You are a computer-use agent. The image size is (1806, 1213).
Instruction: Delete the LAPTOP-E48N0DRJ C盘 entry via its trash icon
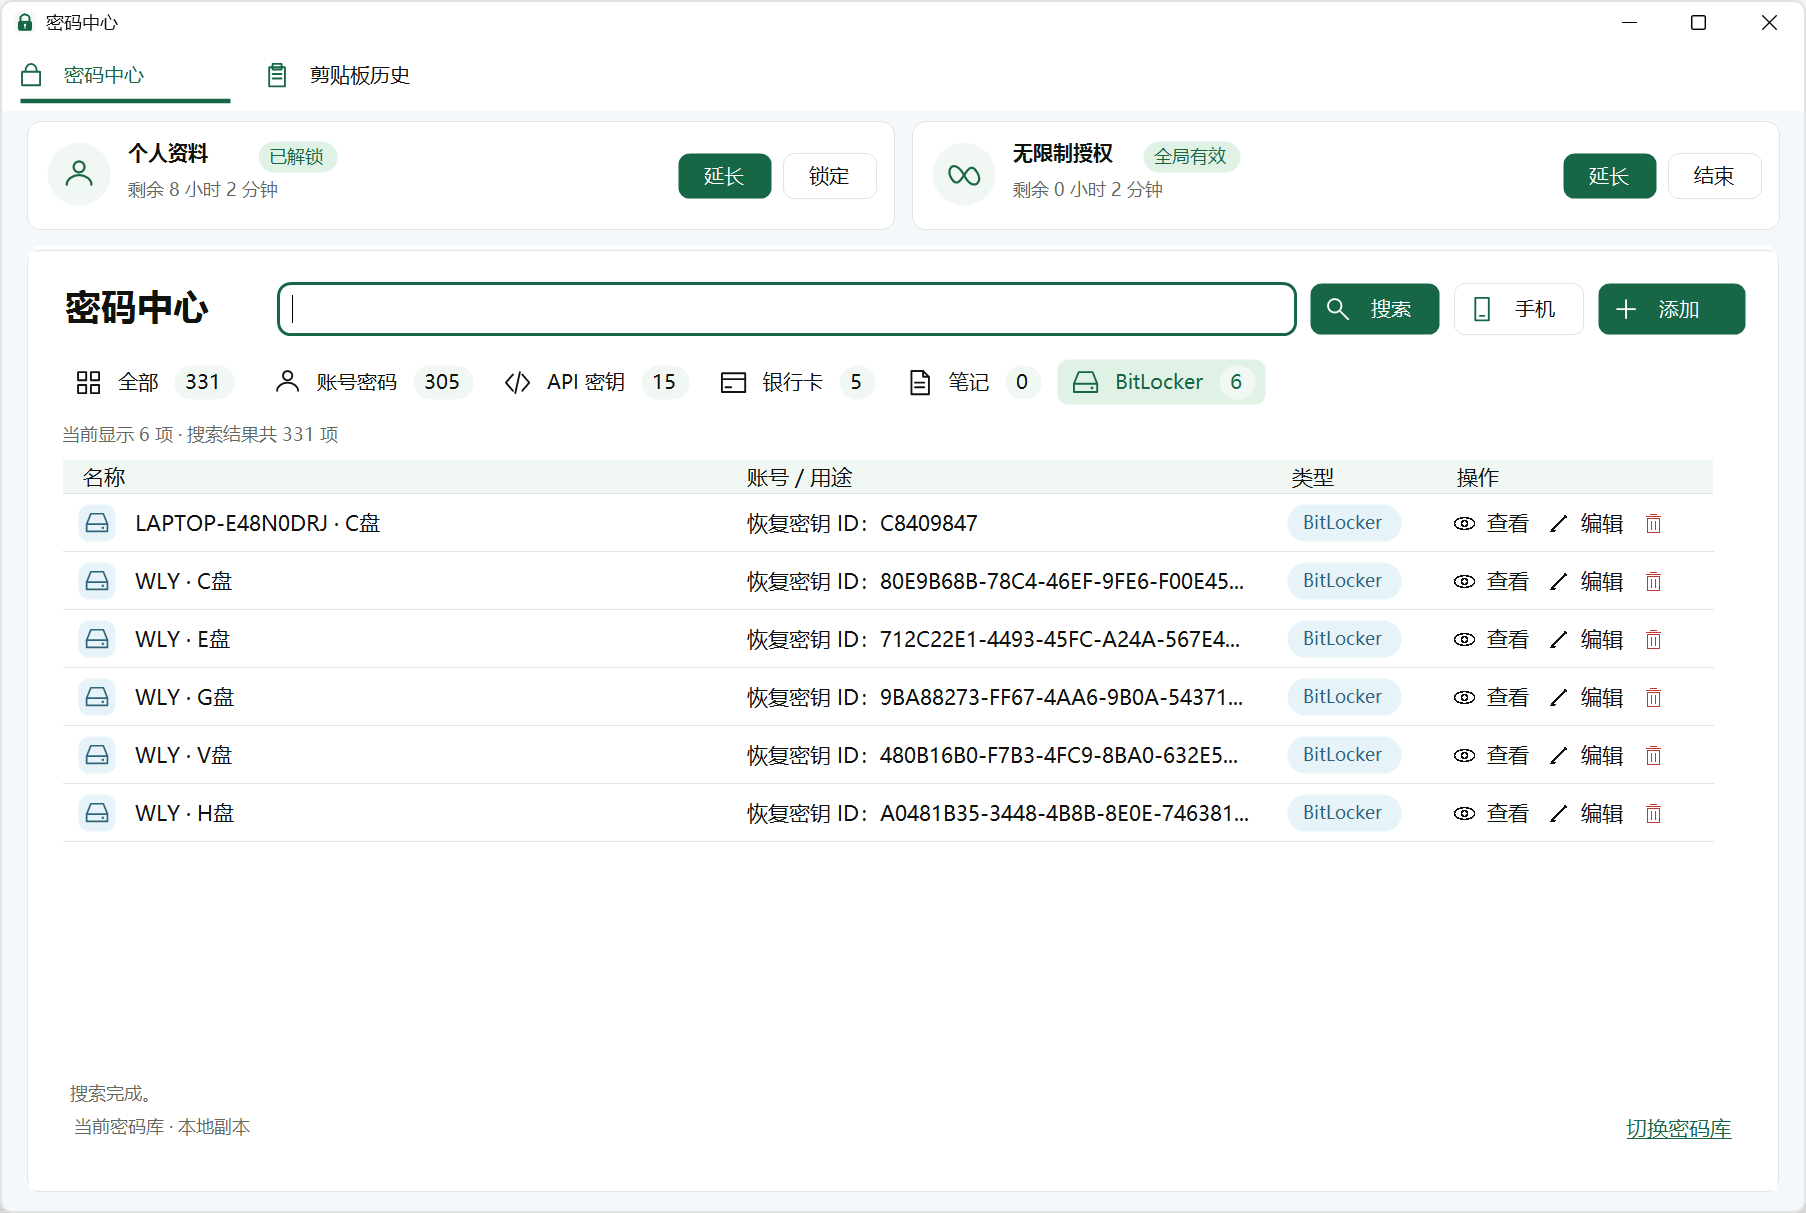[1653, 523]
